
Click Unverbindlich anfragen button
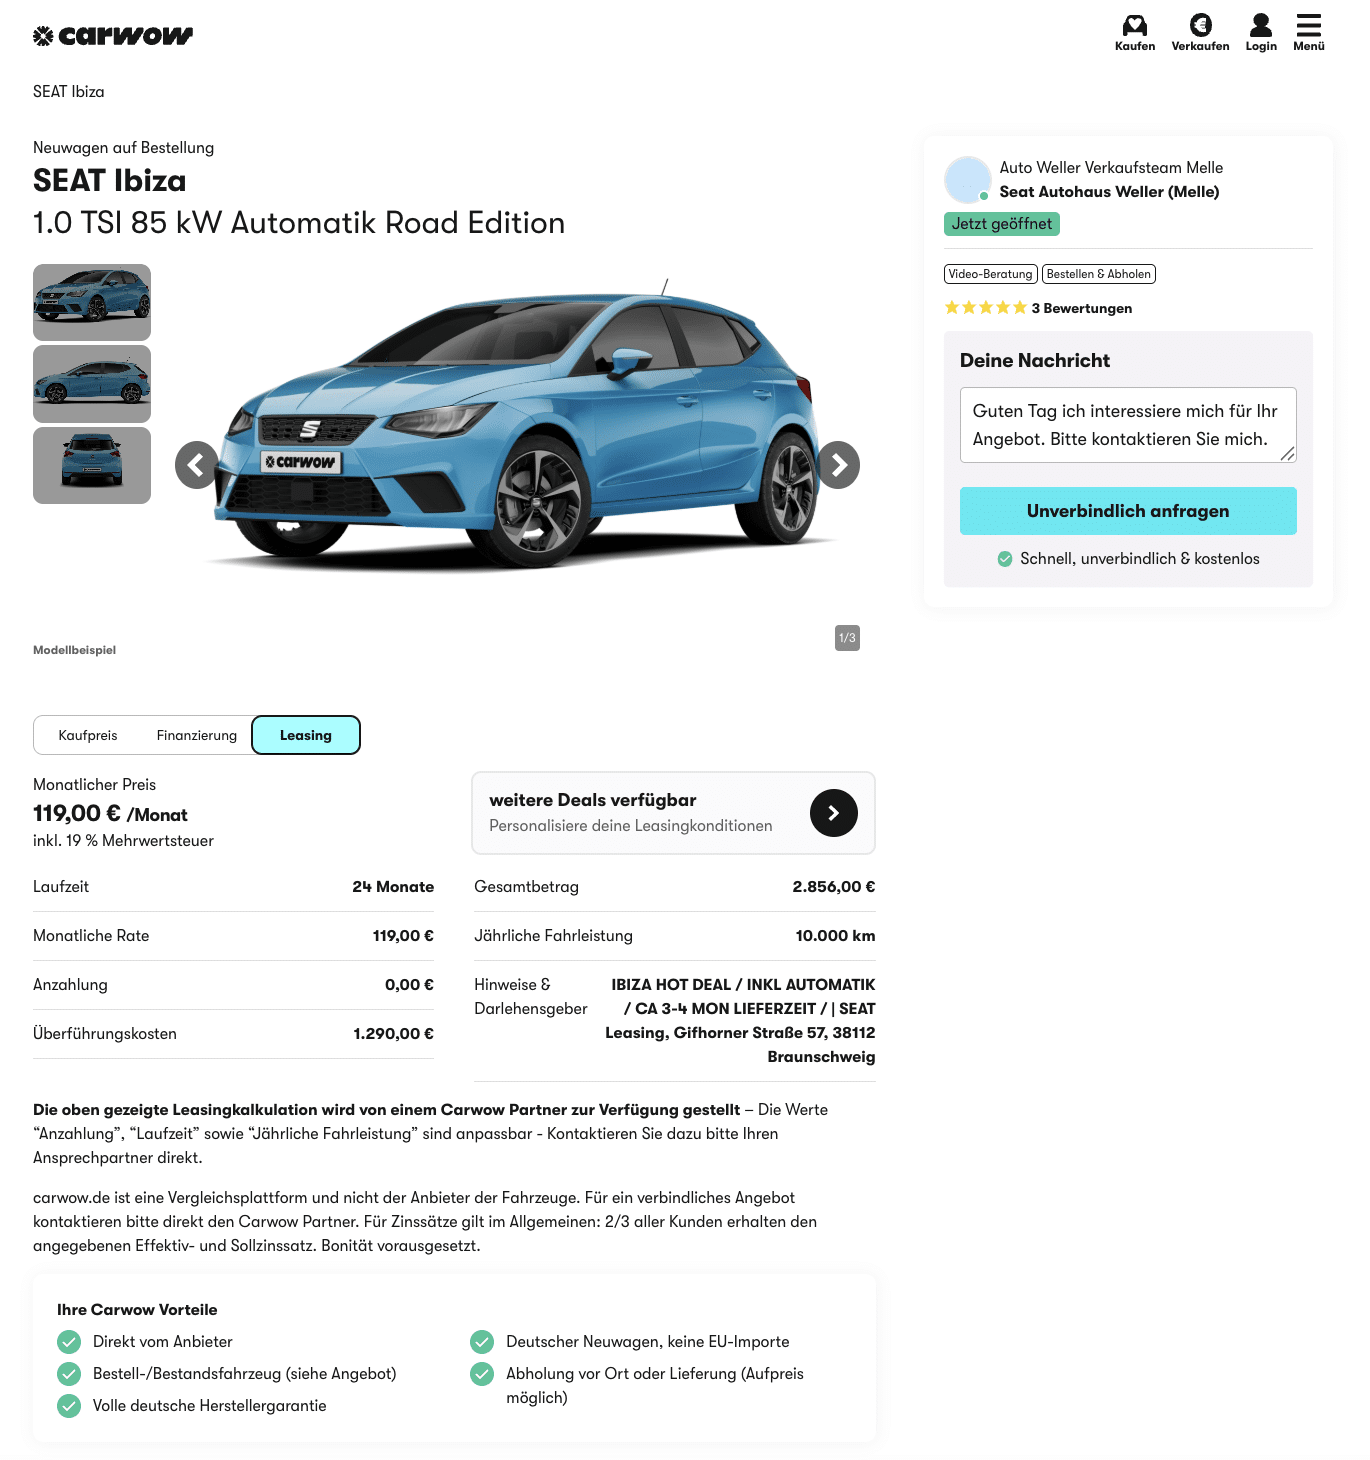[x=1128, y=511]
